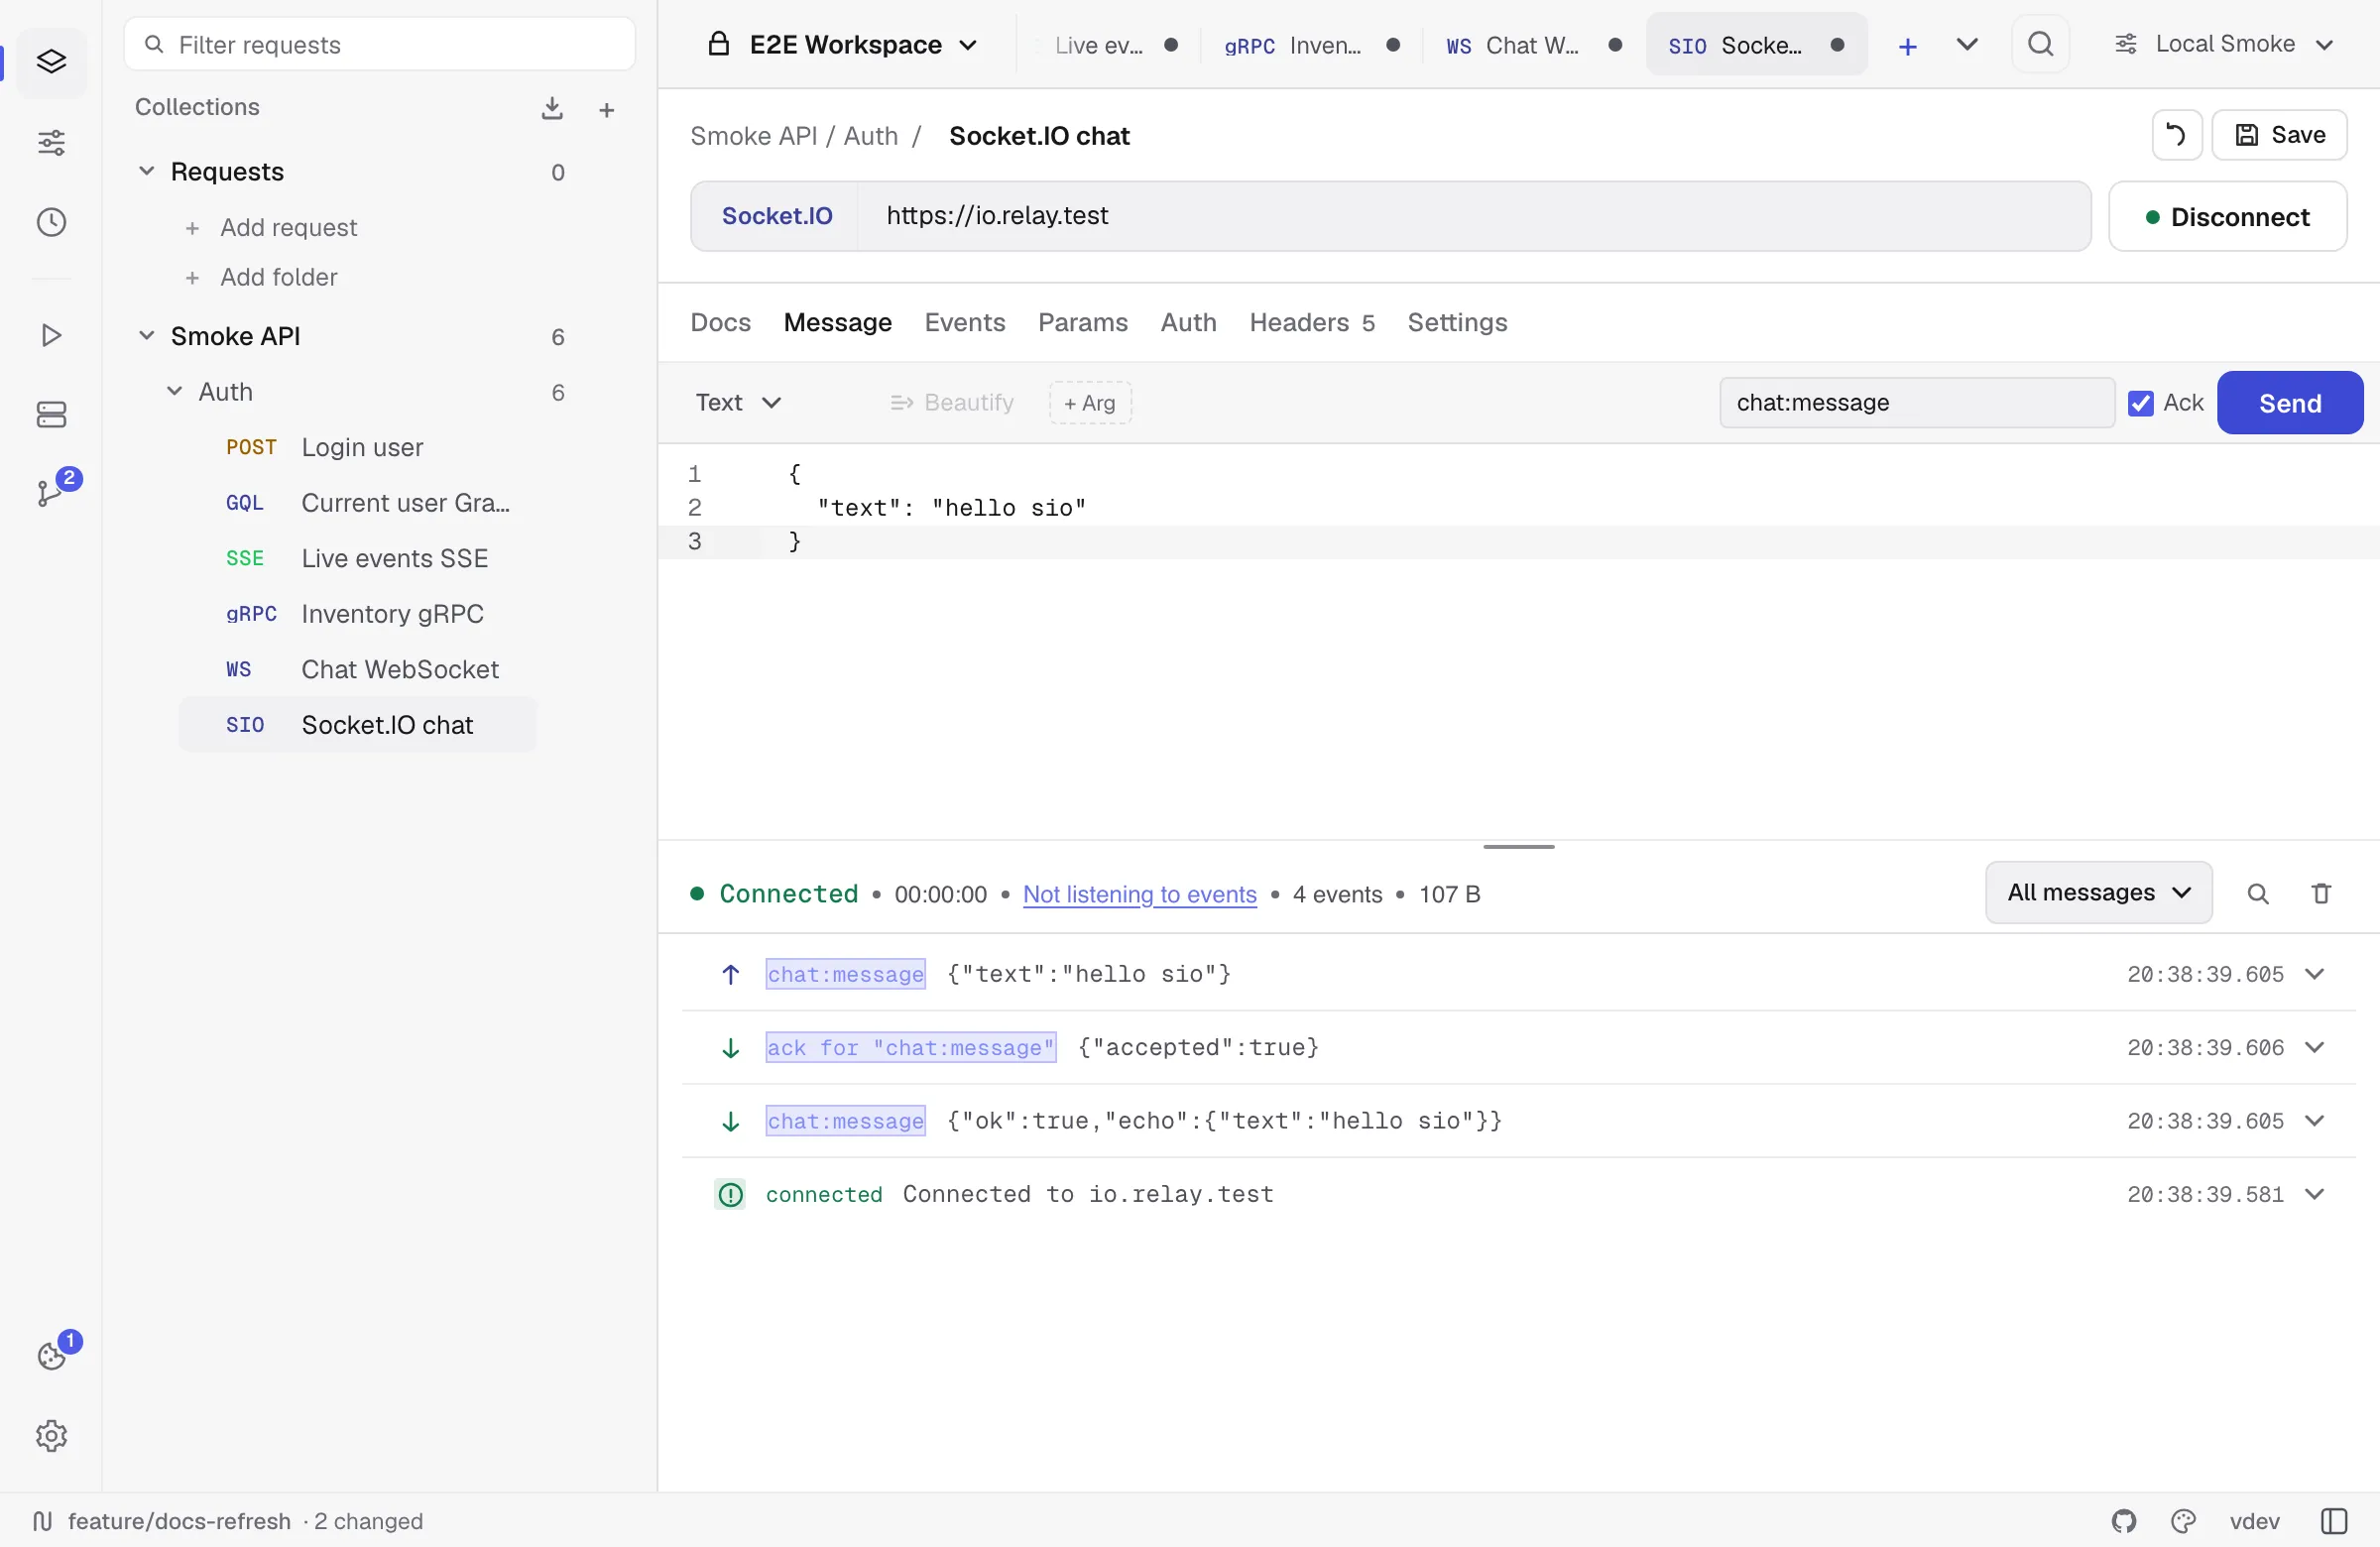Open the git branch icon with badge 2

51,493
